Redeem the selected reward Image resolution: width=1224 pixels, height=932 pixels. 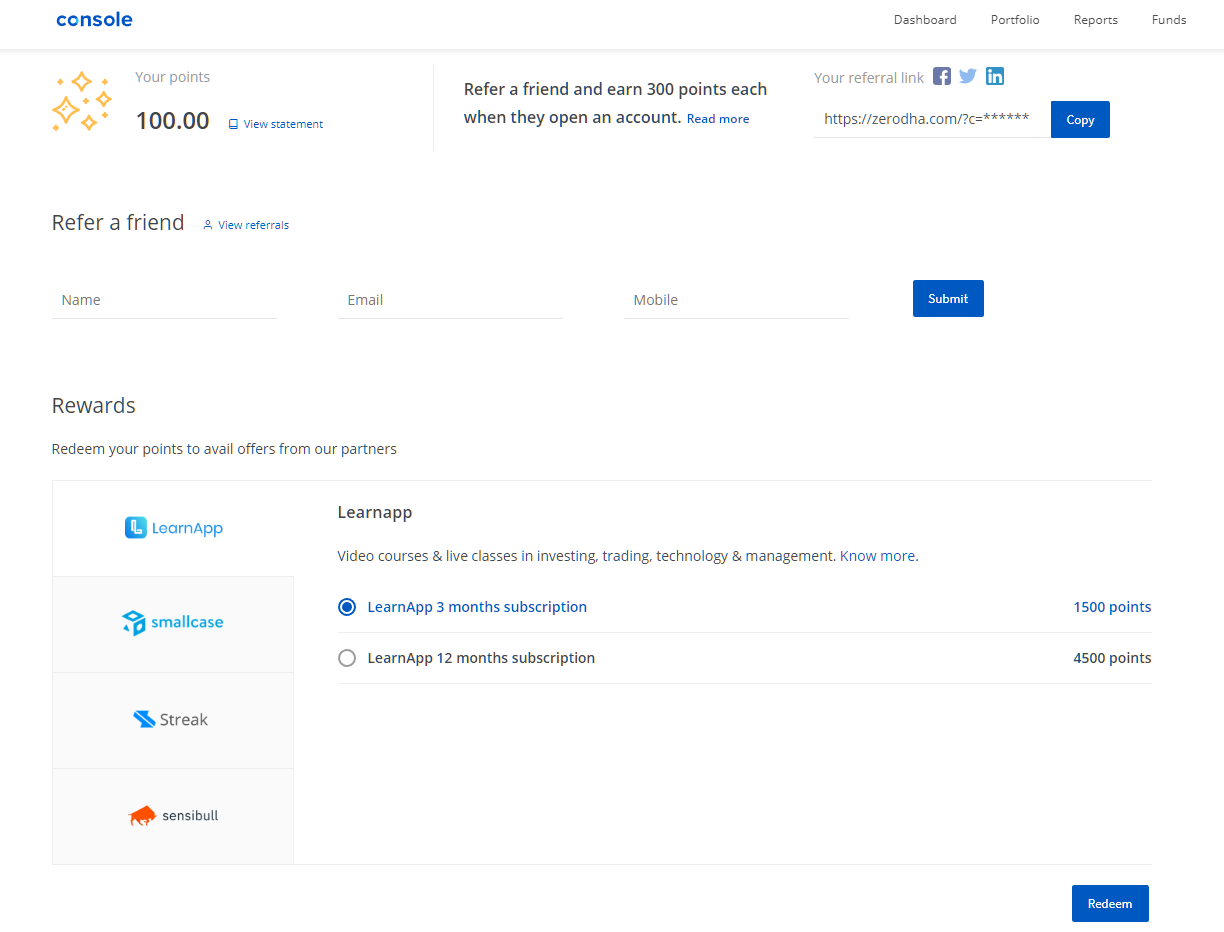point(1110,903)
